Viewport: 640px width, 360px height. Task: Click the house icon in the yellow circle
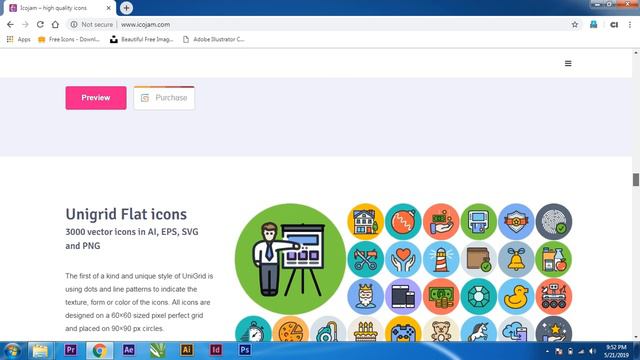(365, 222)
